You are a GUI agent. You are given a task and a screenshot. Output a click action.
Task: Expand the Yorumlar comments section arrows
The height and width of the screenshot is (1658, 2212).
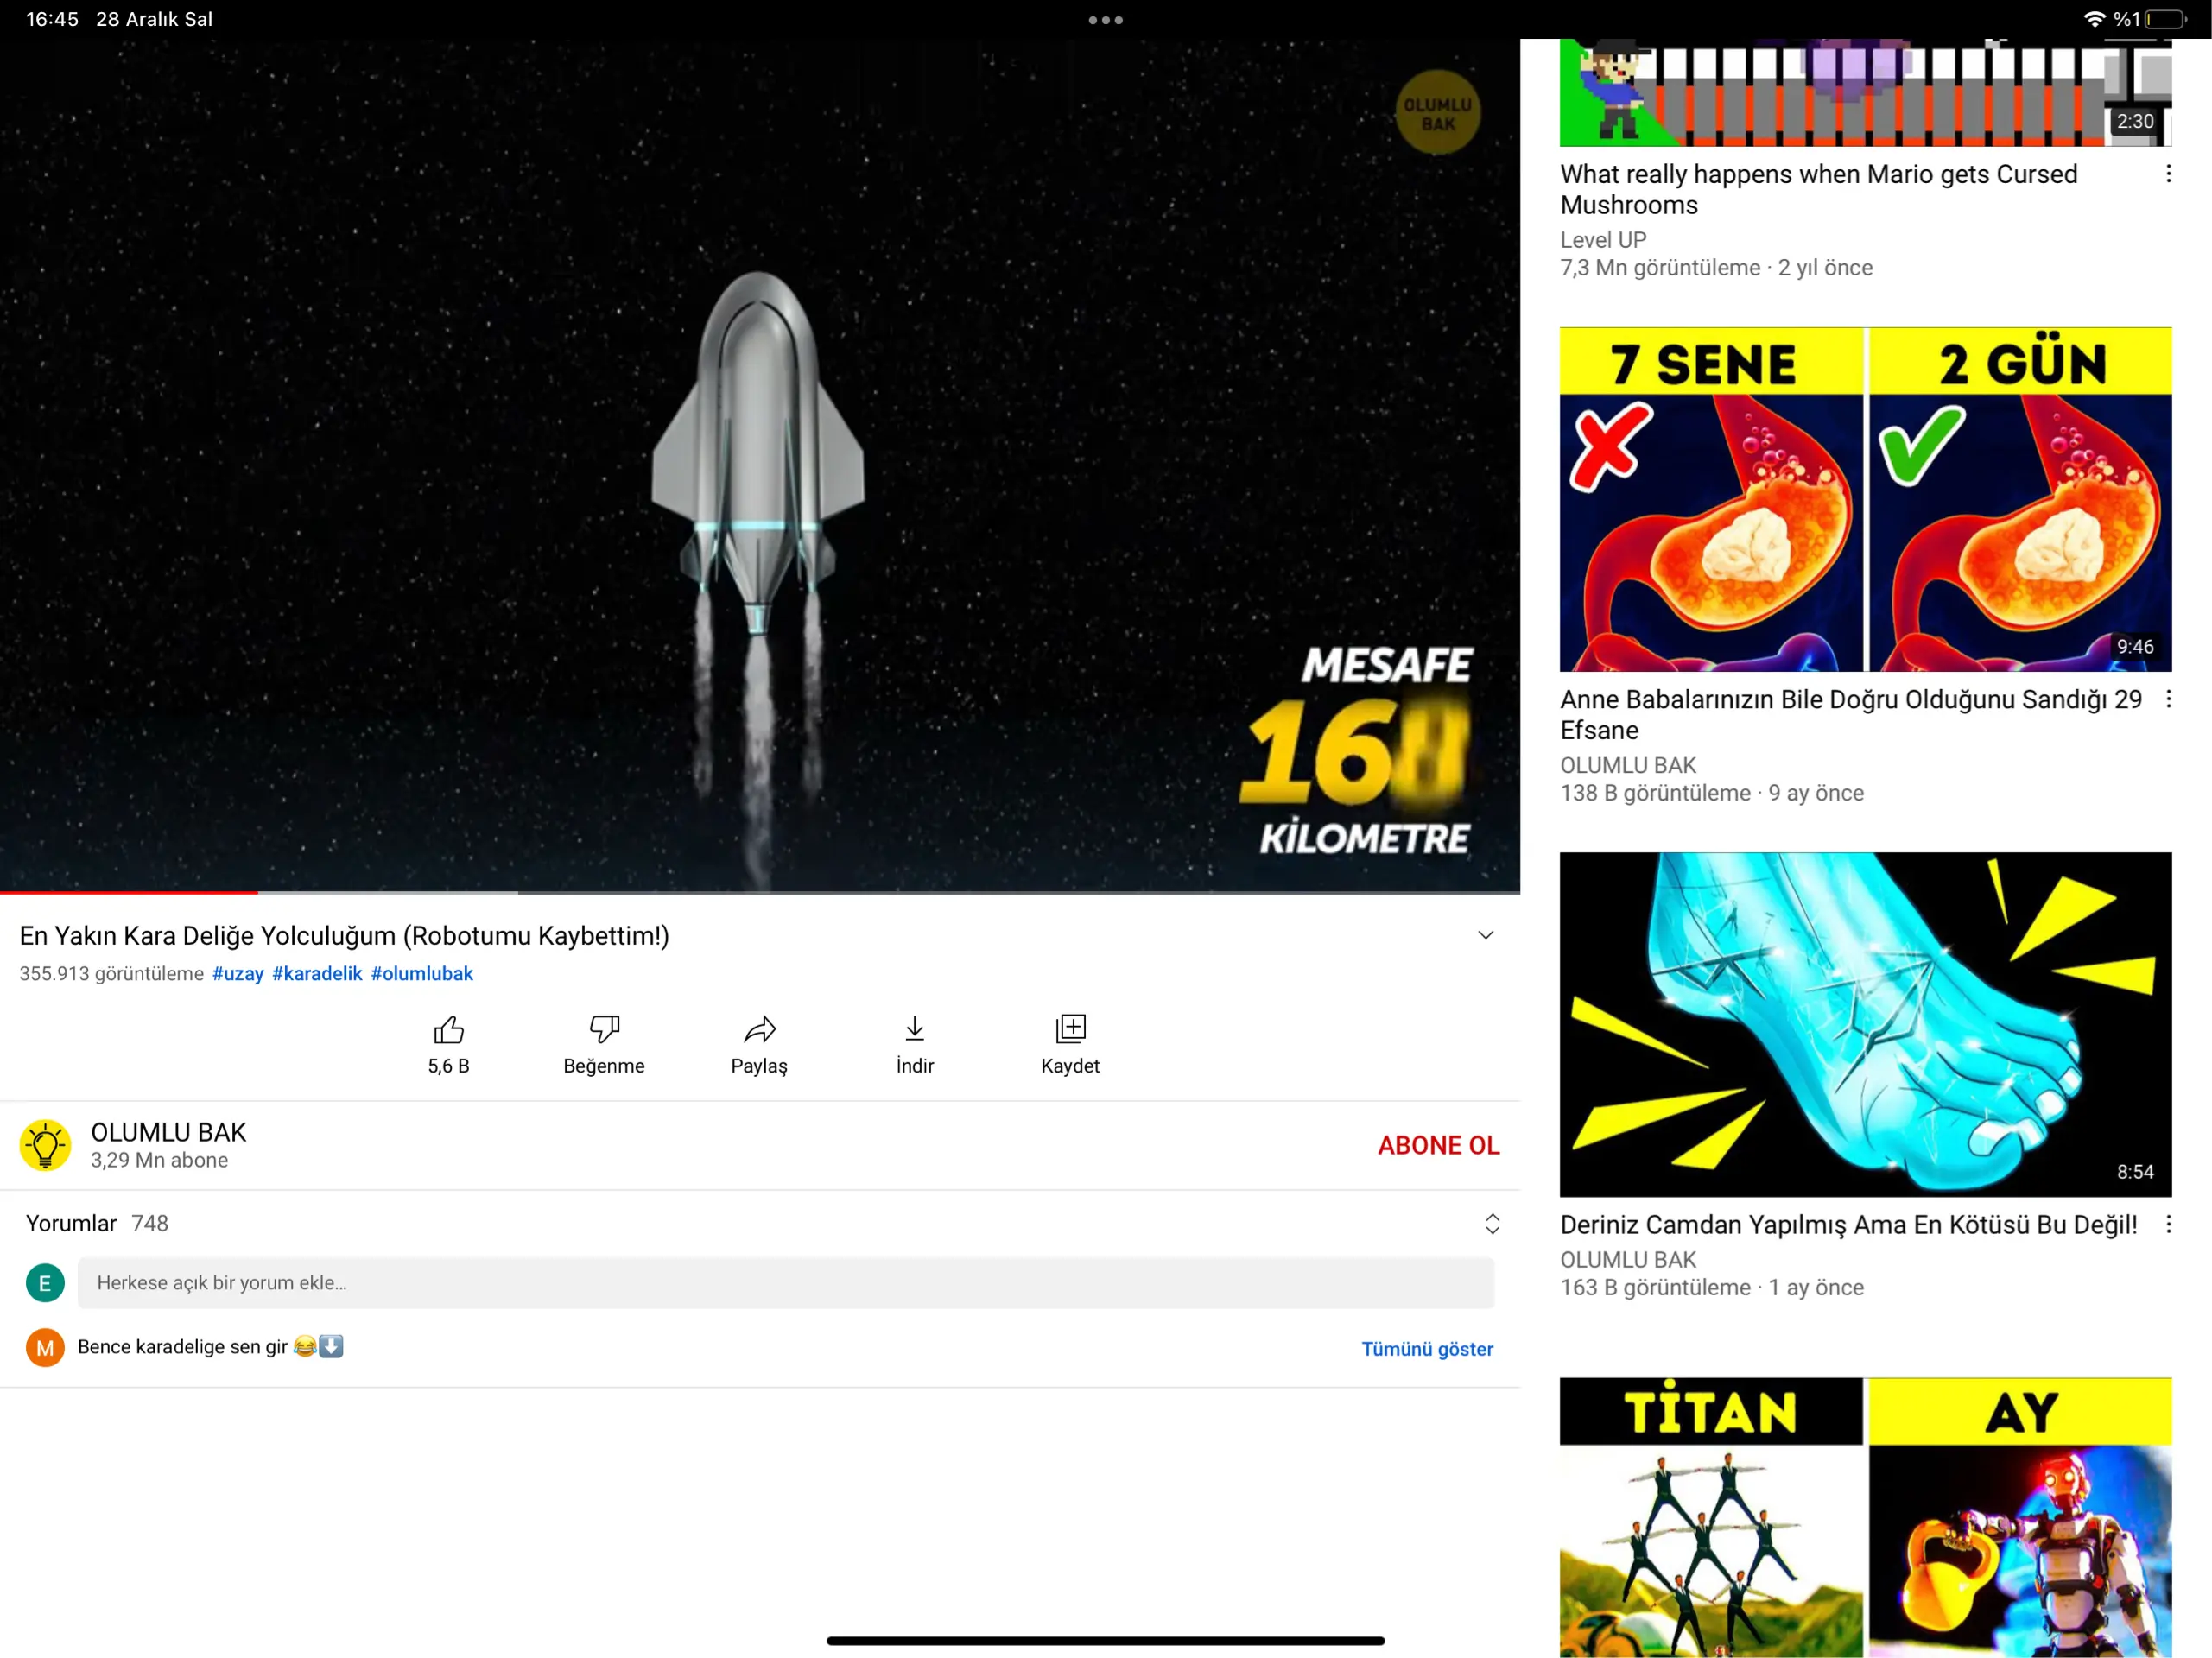point(1492,1224)
